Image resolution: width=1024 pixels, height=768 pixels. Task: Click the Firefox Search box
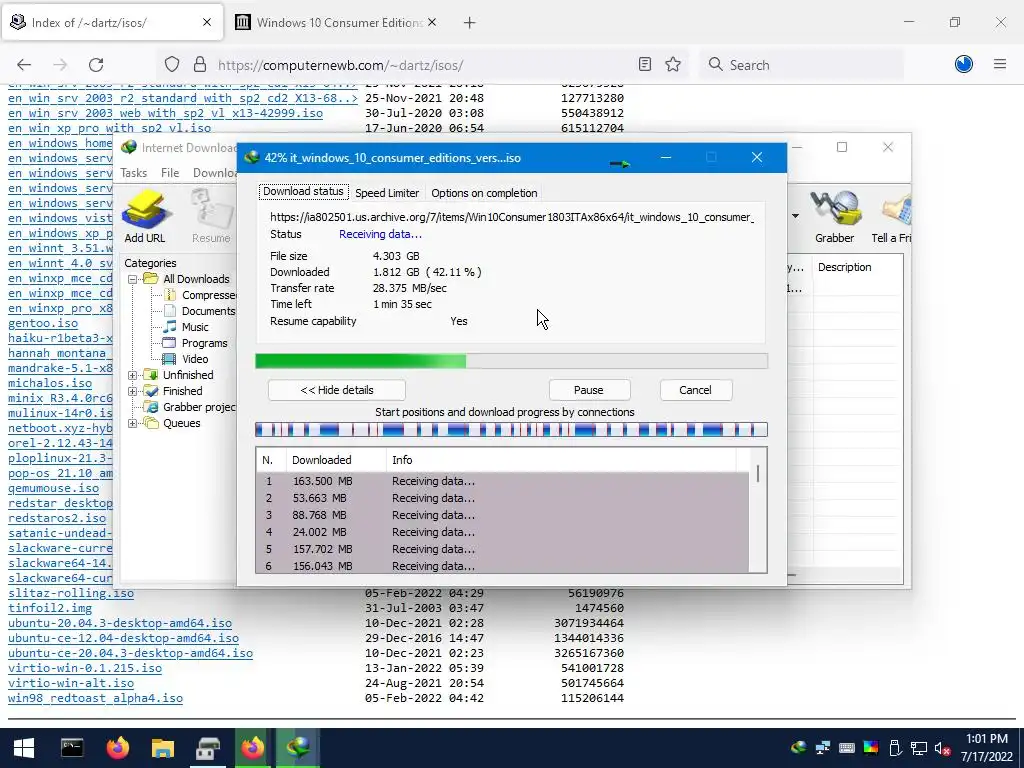tap(802, 65)
